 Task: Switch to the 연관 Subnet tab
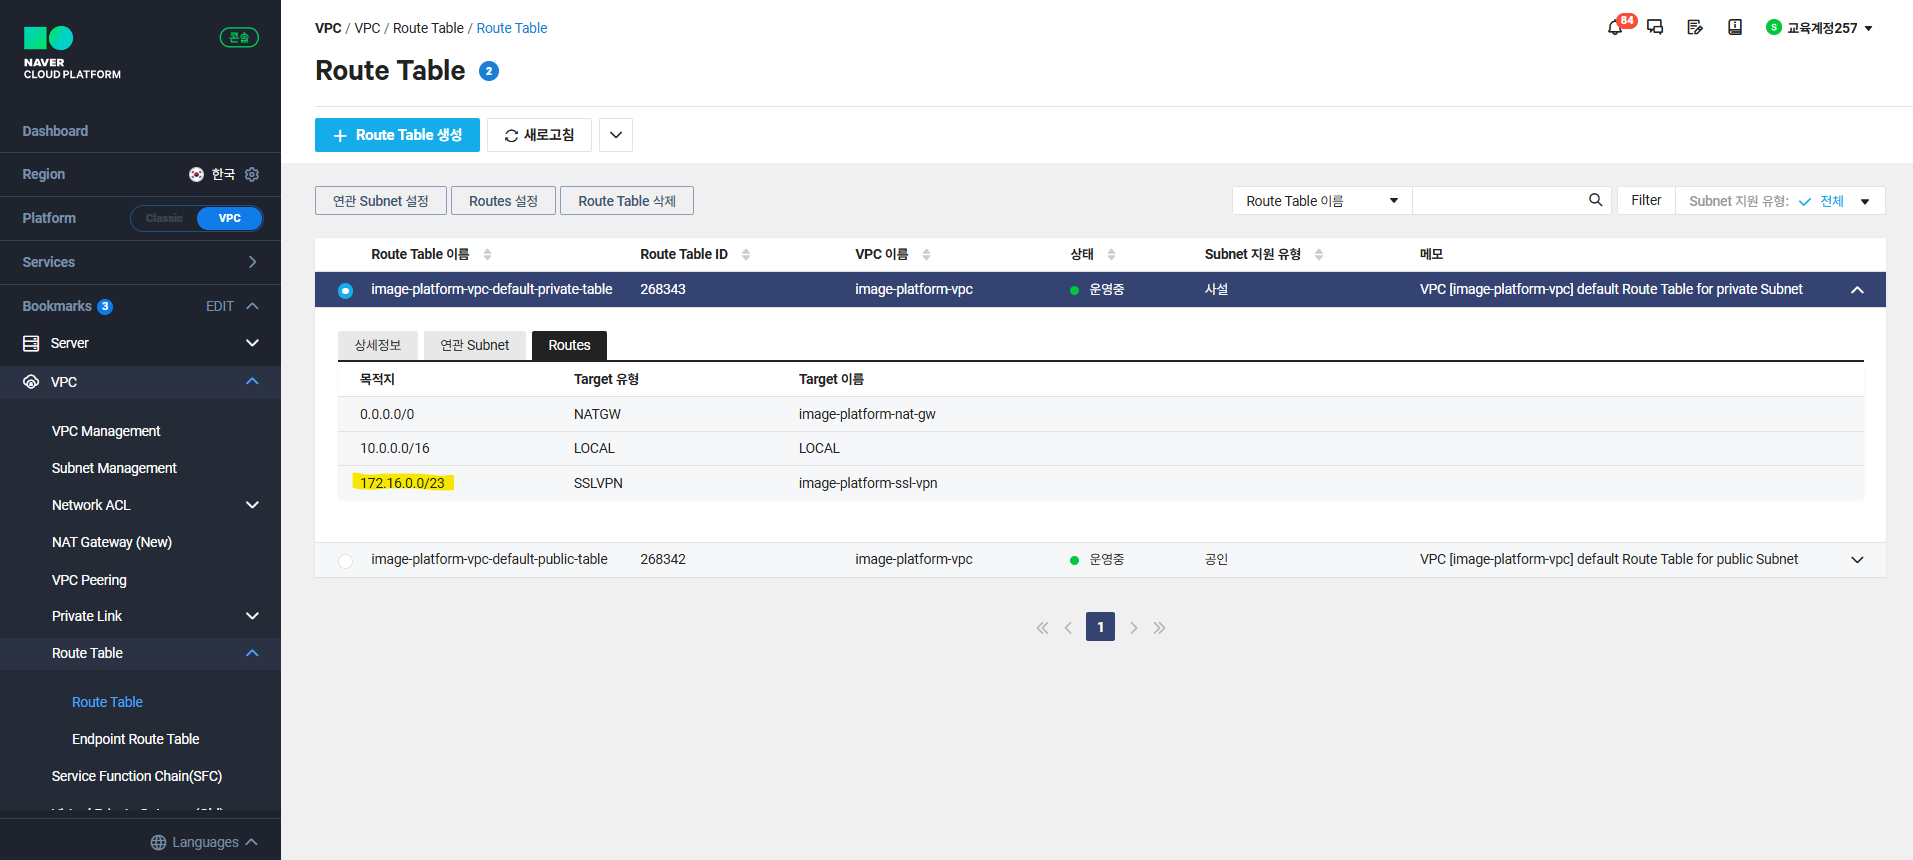tap(475, 345)
